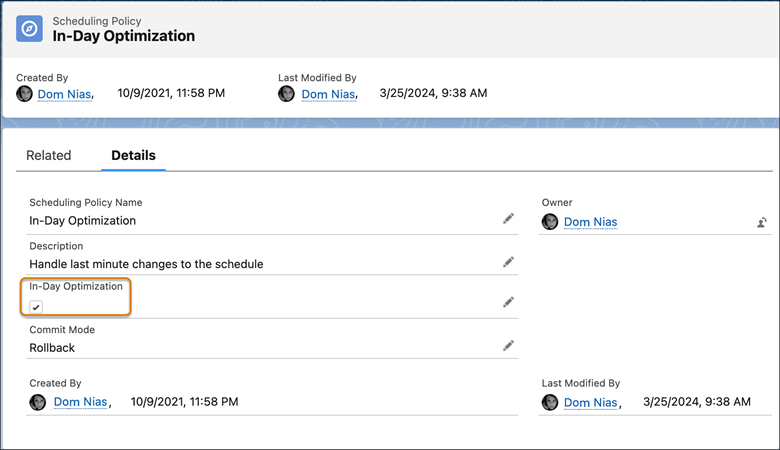Edit Commit Mode using its pencil icon
The height and width of the screenshot is (450, 780).
[x=508, y=346]
